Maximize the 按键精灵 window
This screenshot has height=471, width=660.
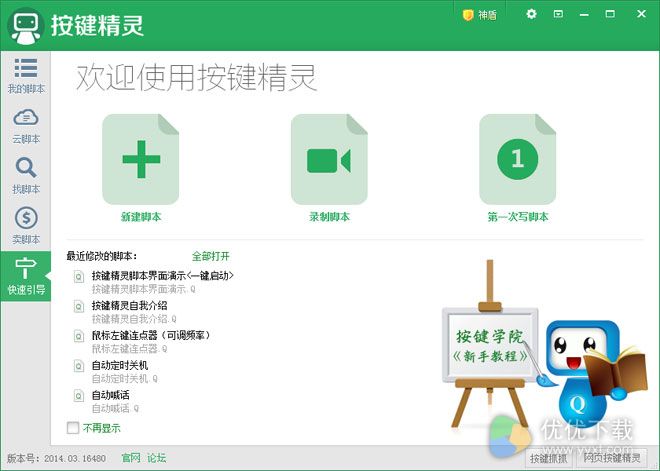(x=610, y=14)
